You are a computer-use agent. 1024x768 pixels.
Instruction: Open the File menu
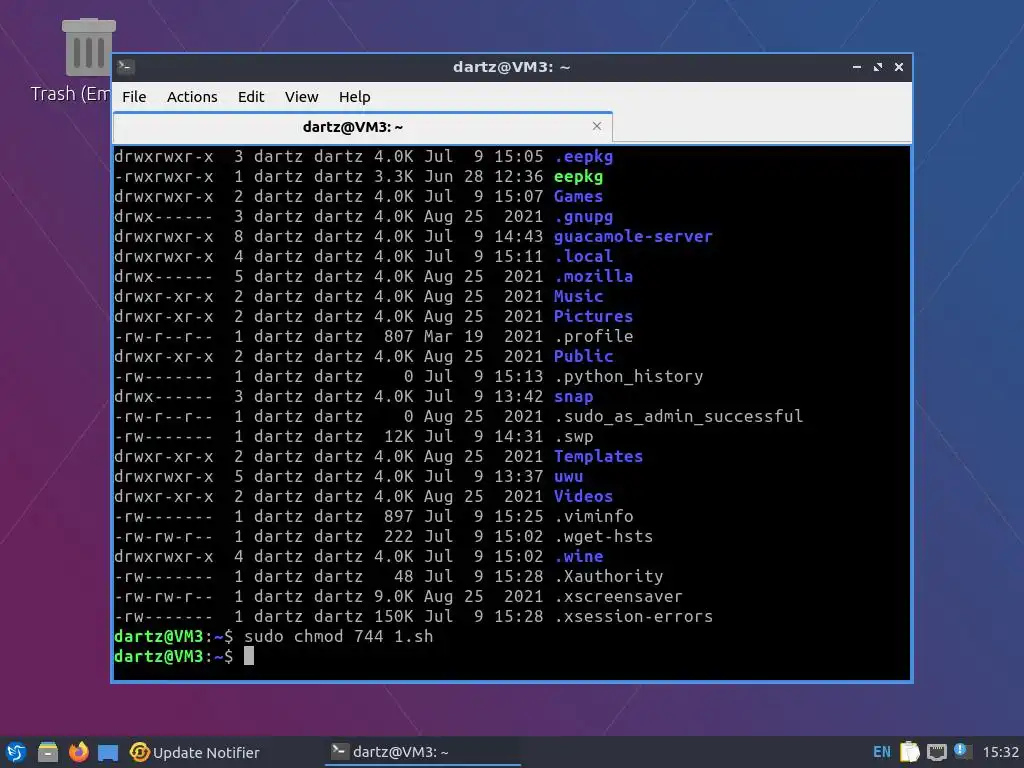[x=134, y=97]
